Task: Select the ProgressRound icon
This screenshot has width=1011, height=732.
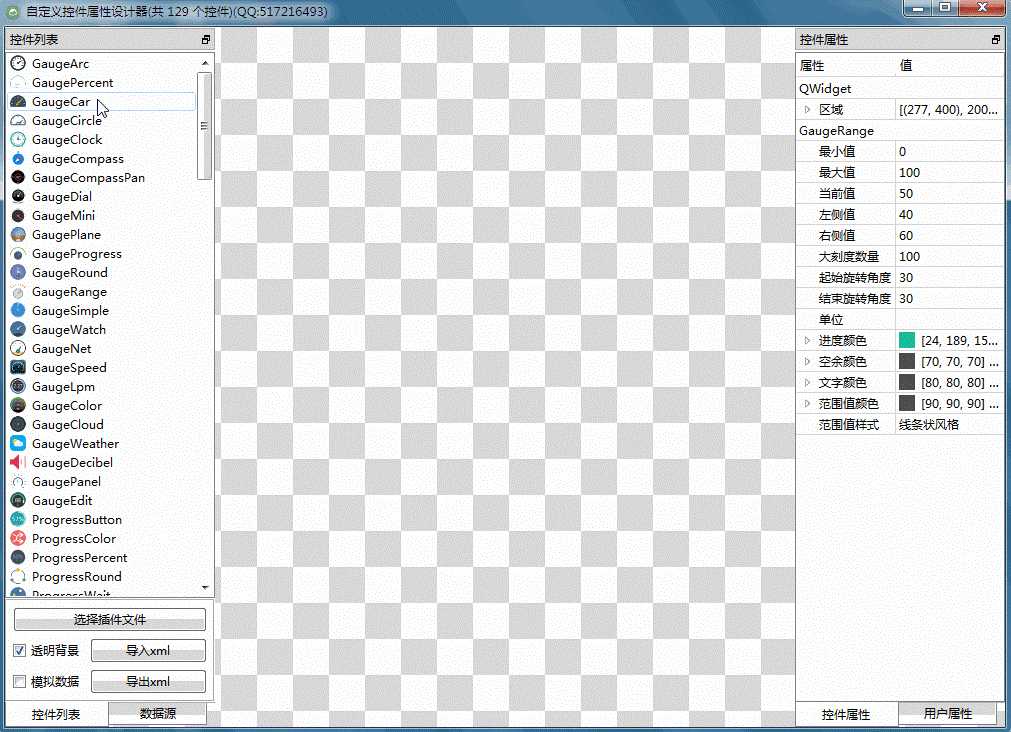Action: [x=18, y=577]
